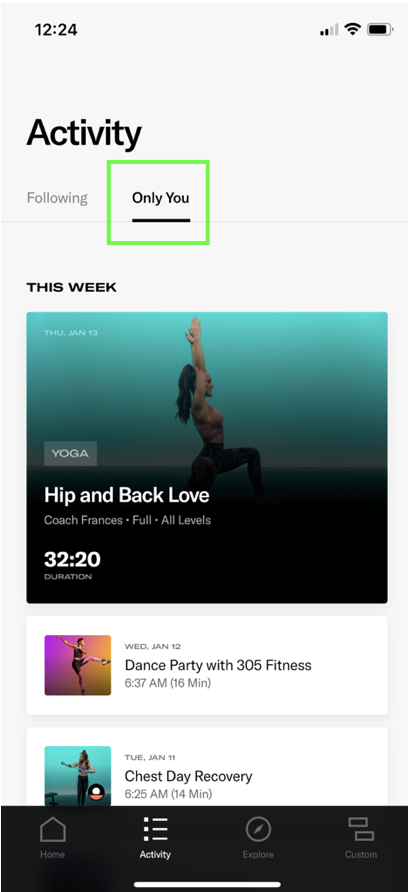Tap the battery status icon

pyautogui.click(x=380, y=30)
